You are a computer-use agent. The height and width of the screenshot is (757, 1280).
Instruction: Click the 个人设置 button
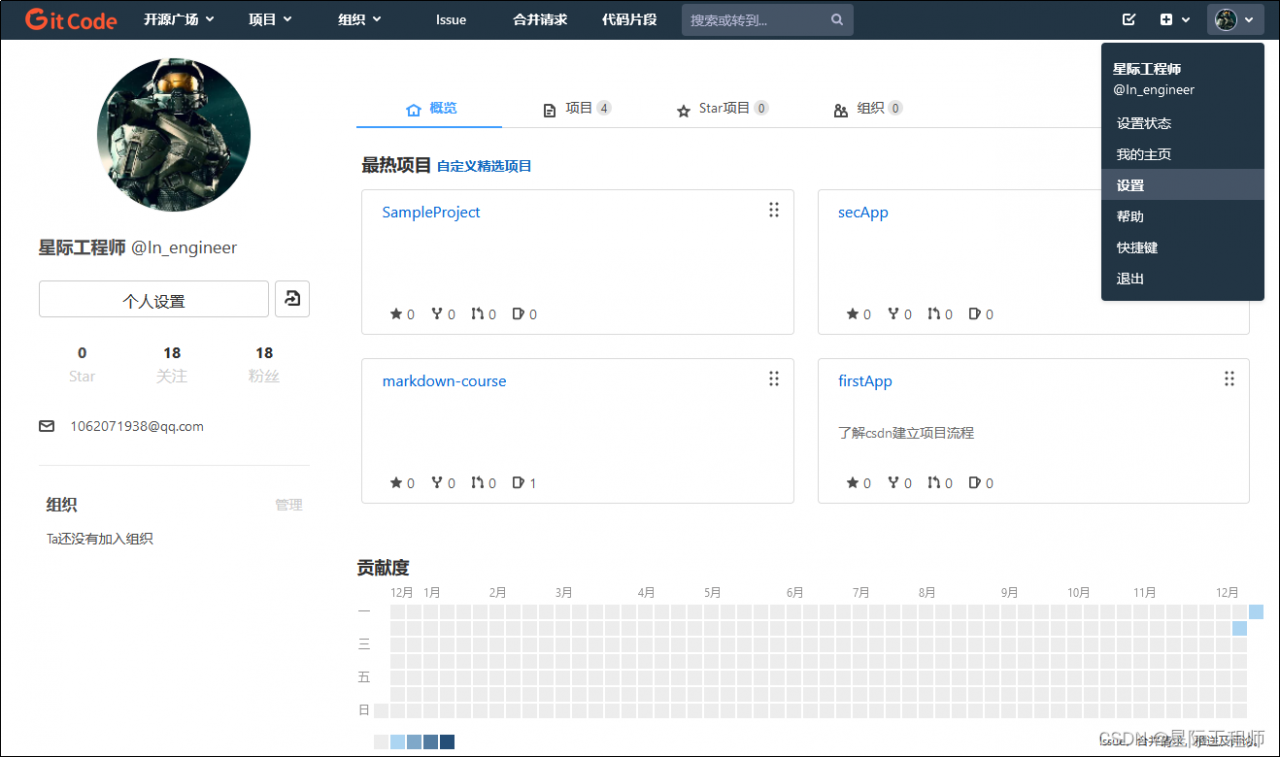click(x=154, y=299)
